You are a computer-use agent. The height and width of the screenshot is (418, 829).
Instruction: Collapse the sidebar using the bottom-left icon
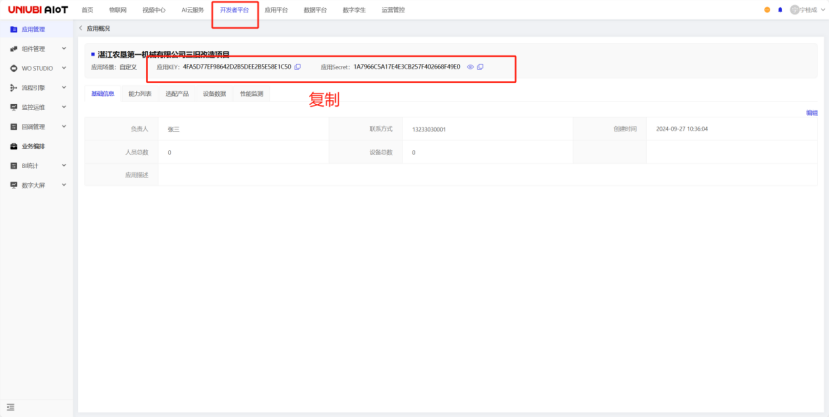11,406
